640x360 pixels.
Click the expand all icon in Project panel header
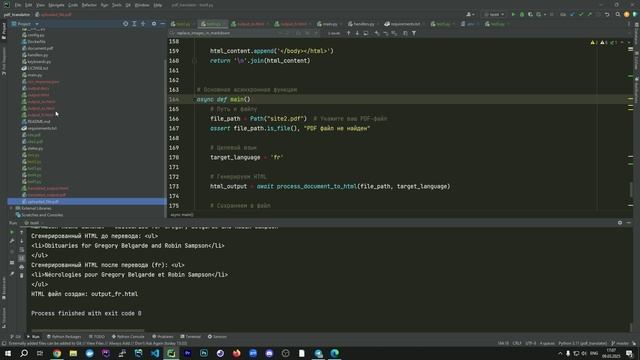(134, 24)
